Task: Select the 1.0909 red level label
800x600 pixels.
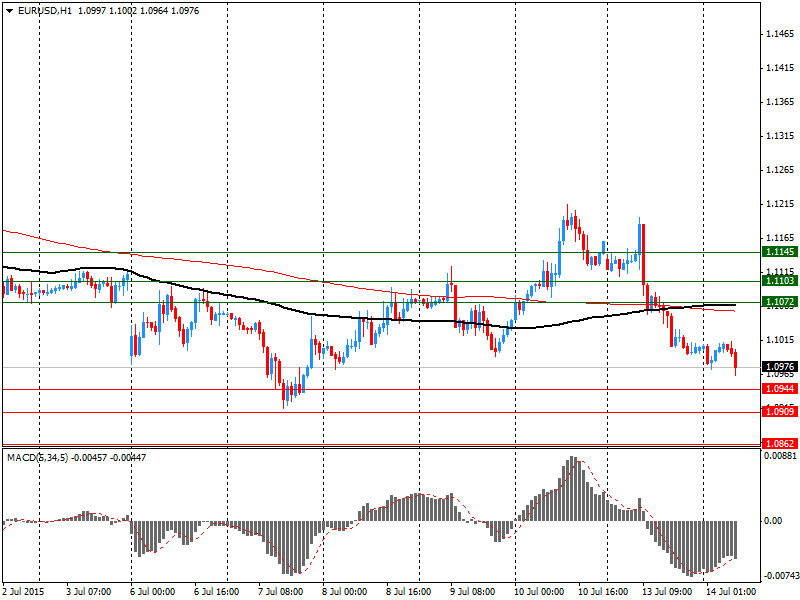Action: point(779,411)
